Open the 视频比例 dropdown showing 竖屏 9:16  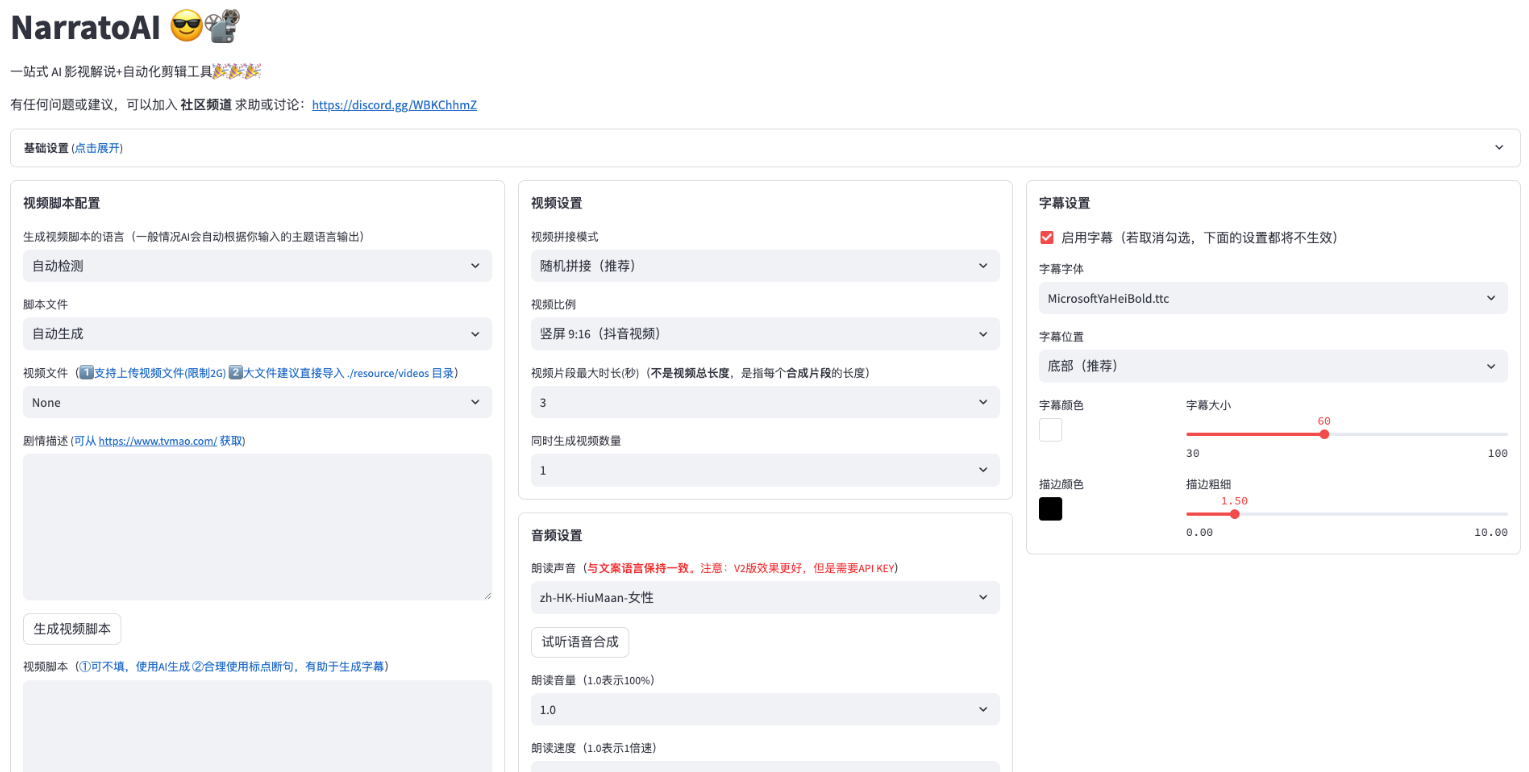click(765, 334)
